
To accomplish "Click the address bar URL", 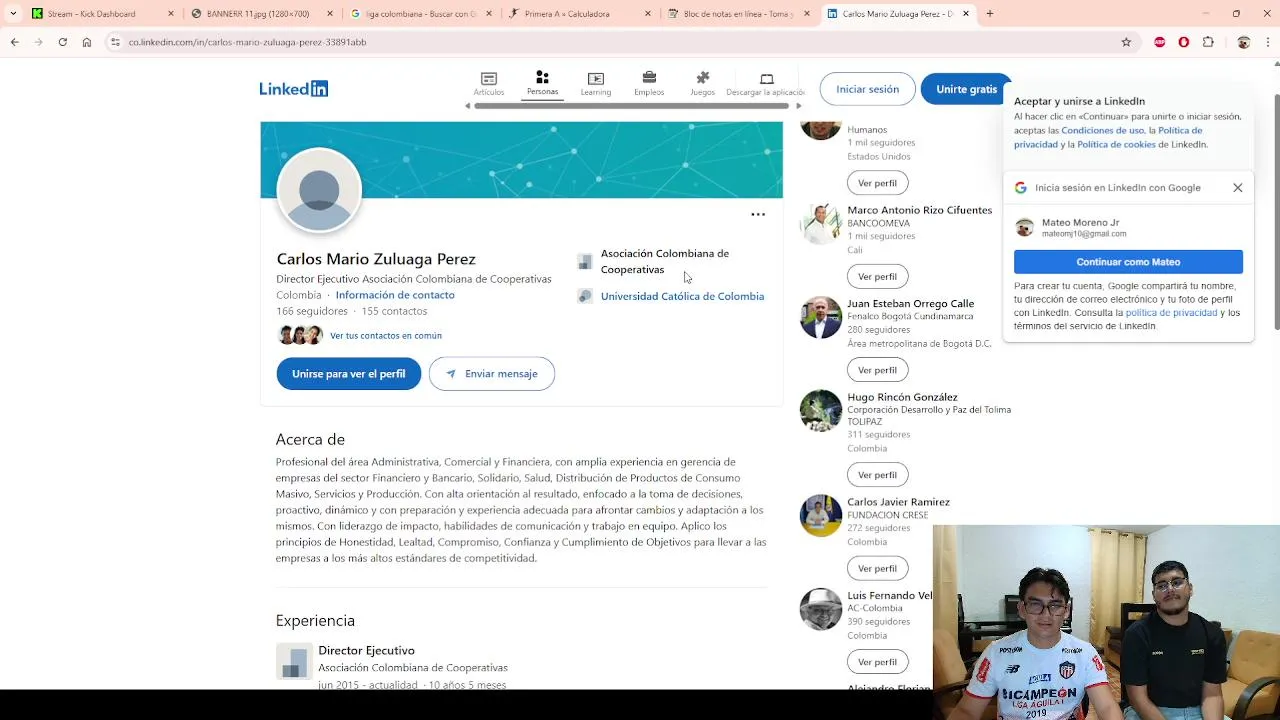I will click(x=247, y=42).
